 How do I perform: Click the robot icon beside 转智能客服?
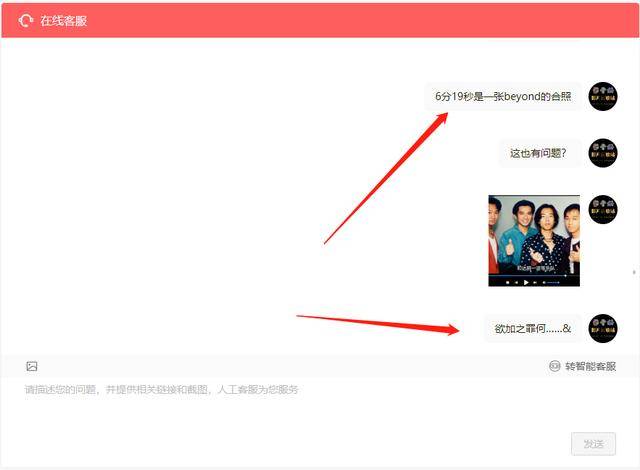click(554, 366)
